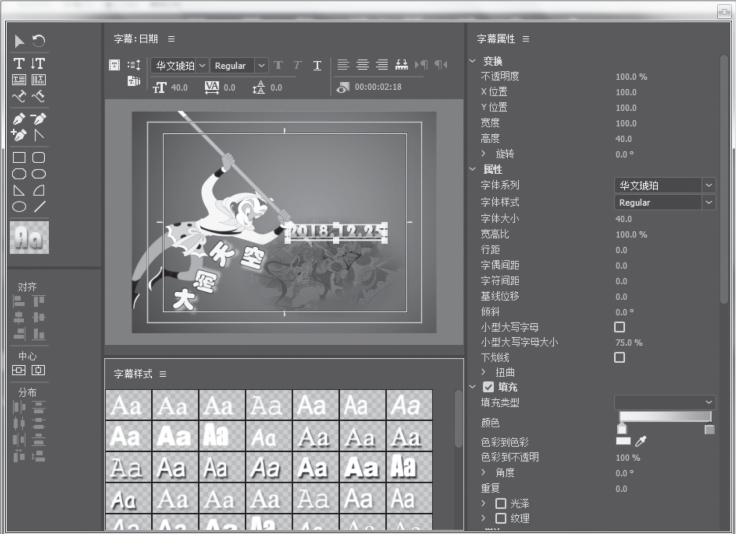
Task: Select the Rotation tool
Action: tap(38, 41)
